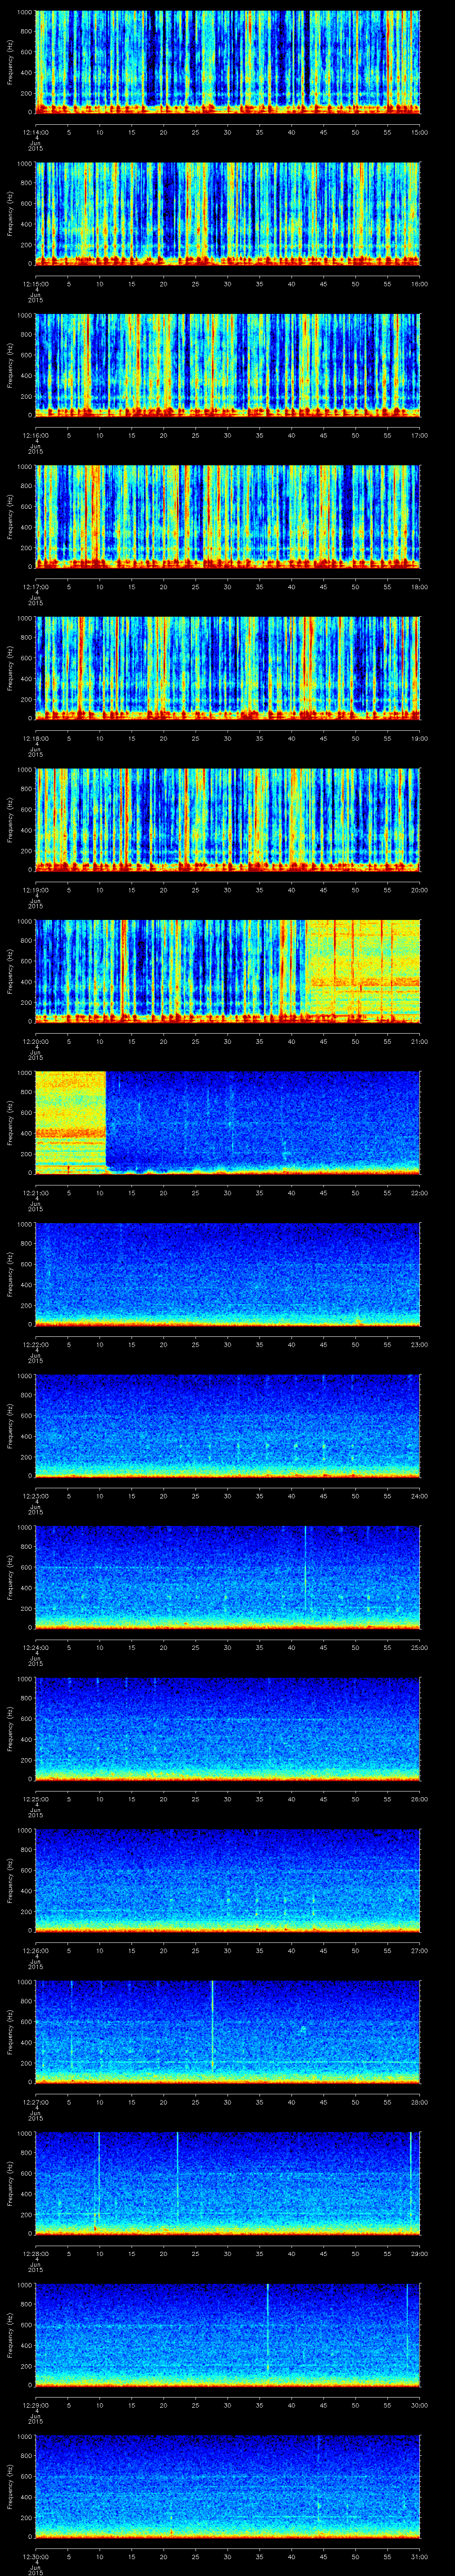Click yellow noise block in 12:21 spectrogram
The width and height of the screenshot is (455, 2576).
point(70,1120)
